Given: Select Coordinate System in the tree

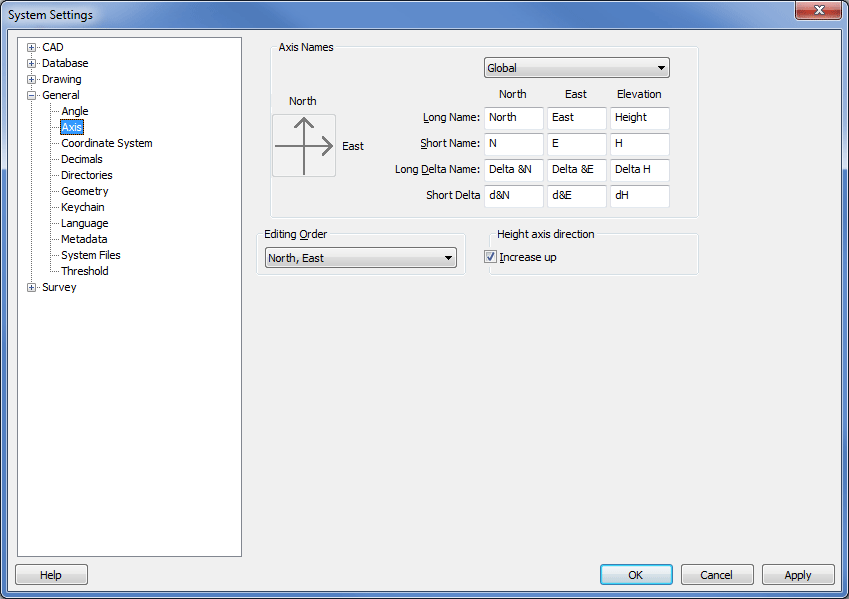Looking at the screenshot, I should point(106,143).
